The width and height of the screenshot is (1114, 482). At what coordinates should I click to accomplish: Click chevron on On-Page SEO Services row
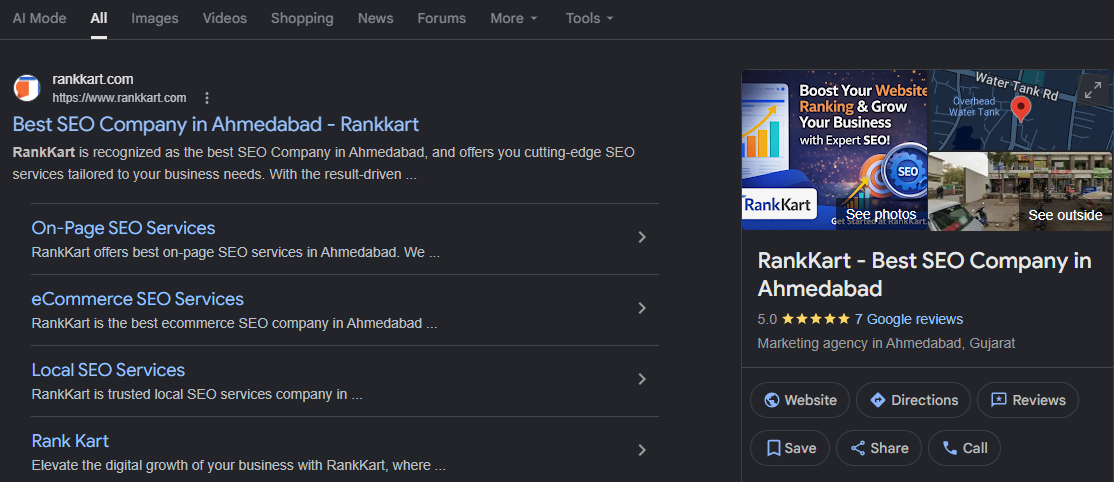(x=642, y=237)
